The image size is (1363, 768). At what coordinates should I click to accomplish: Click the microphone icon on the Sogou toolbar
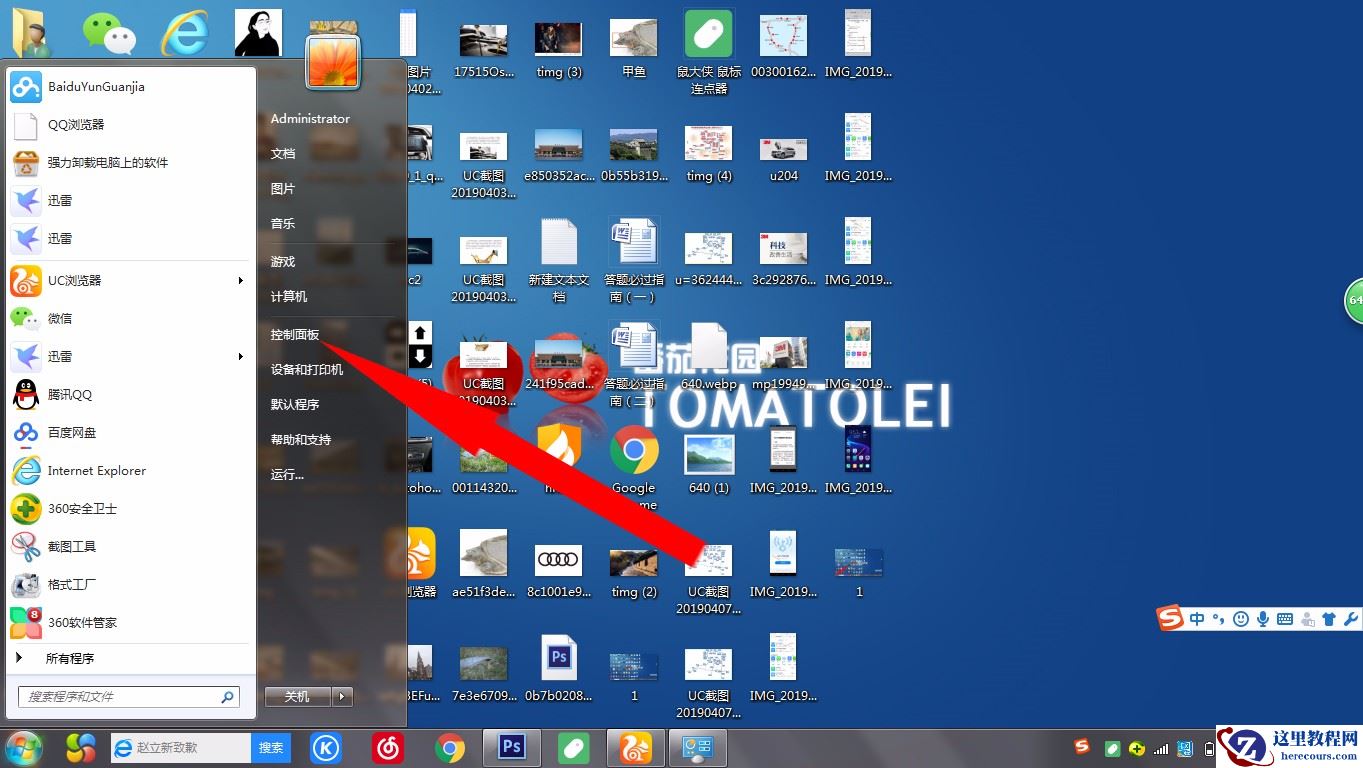coord(1264,619)
